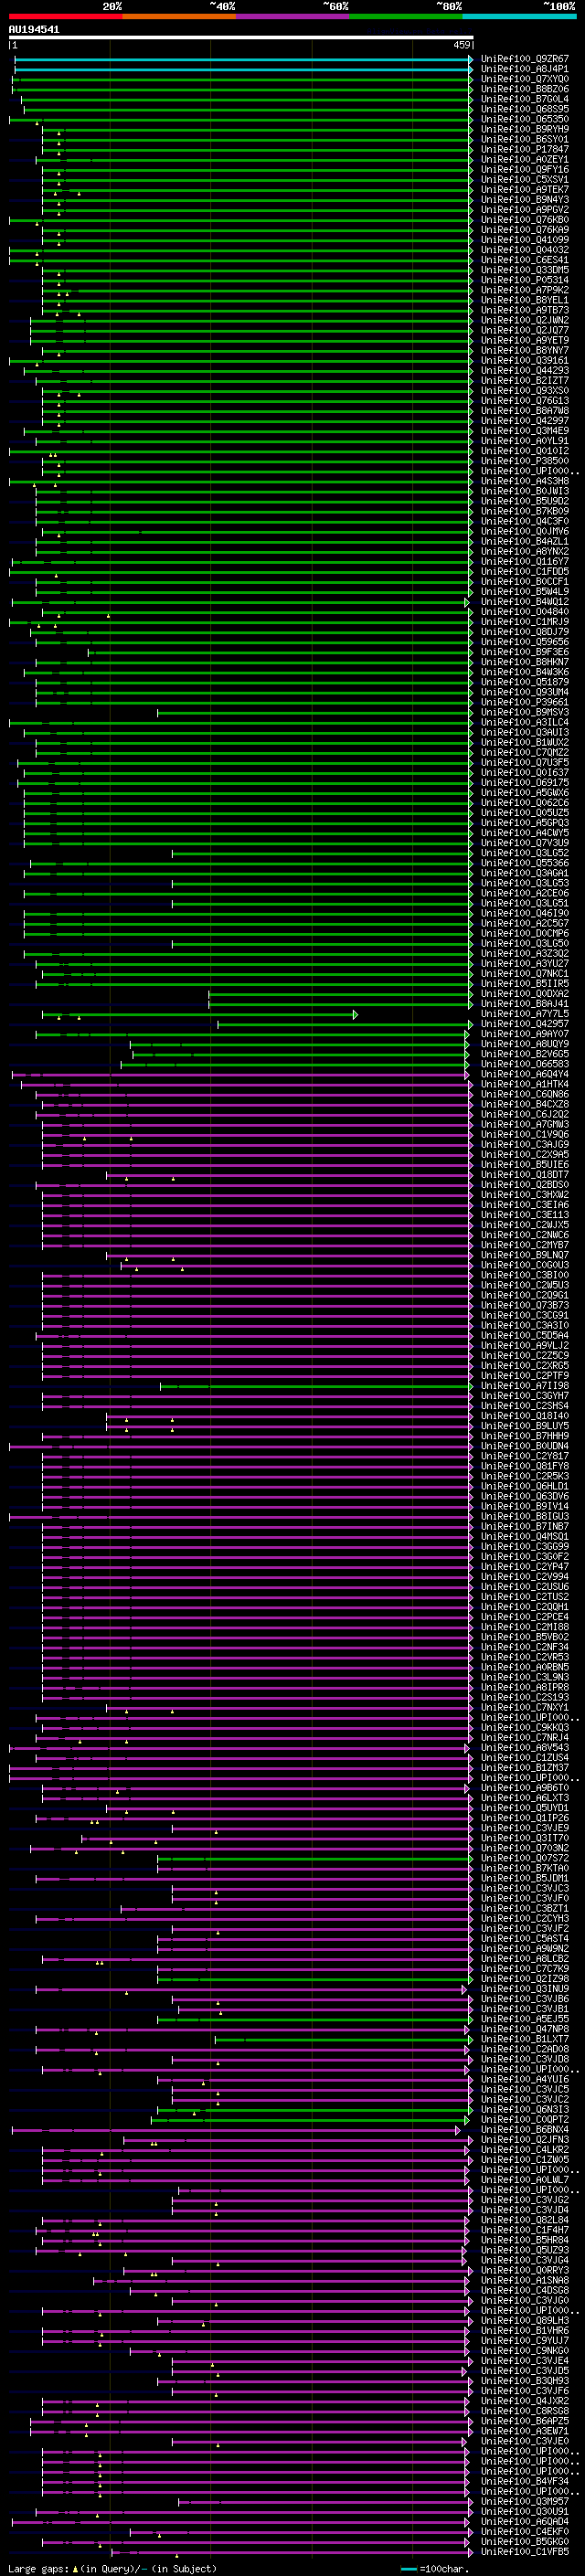Open entry UniRef100_A7Y7L5
The width and height of the screenshot is (585, 2576).
pos(524,1014)
